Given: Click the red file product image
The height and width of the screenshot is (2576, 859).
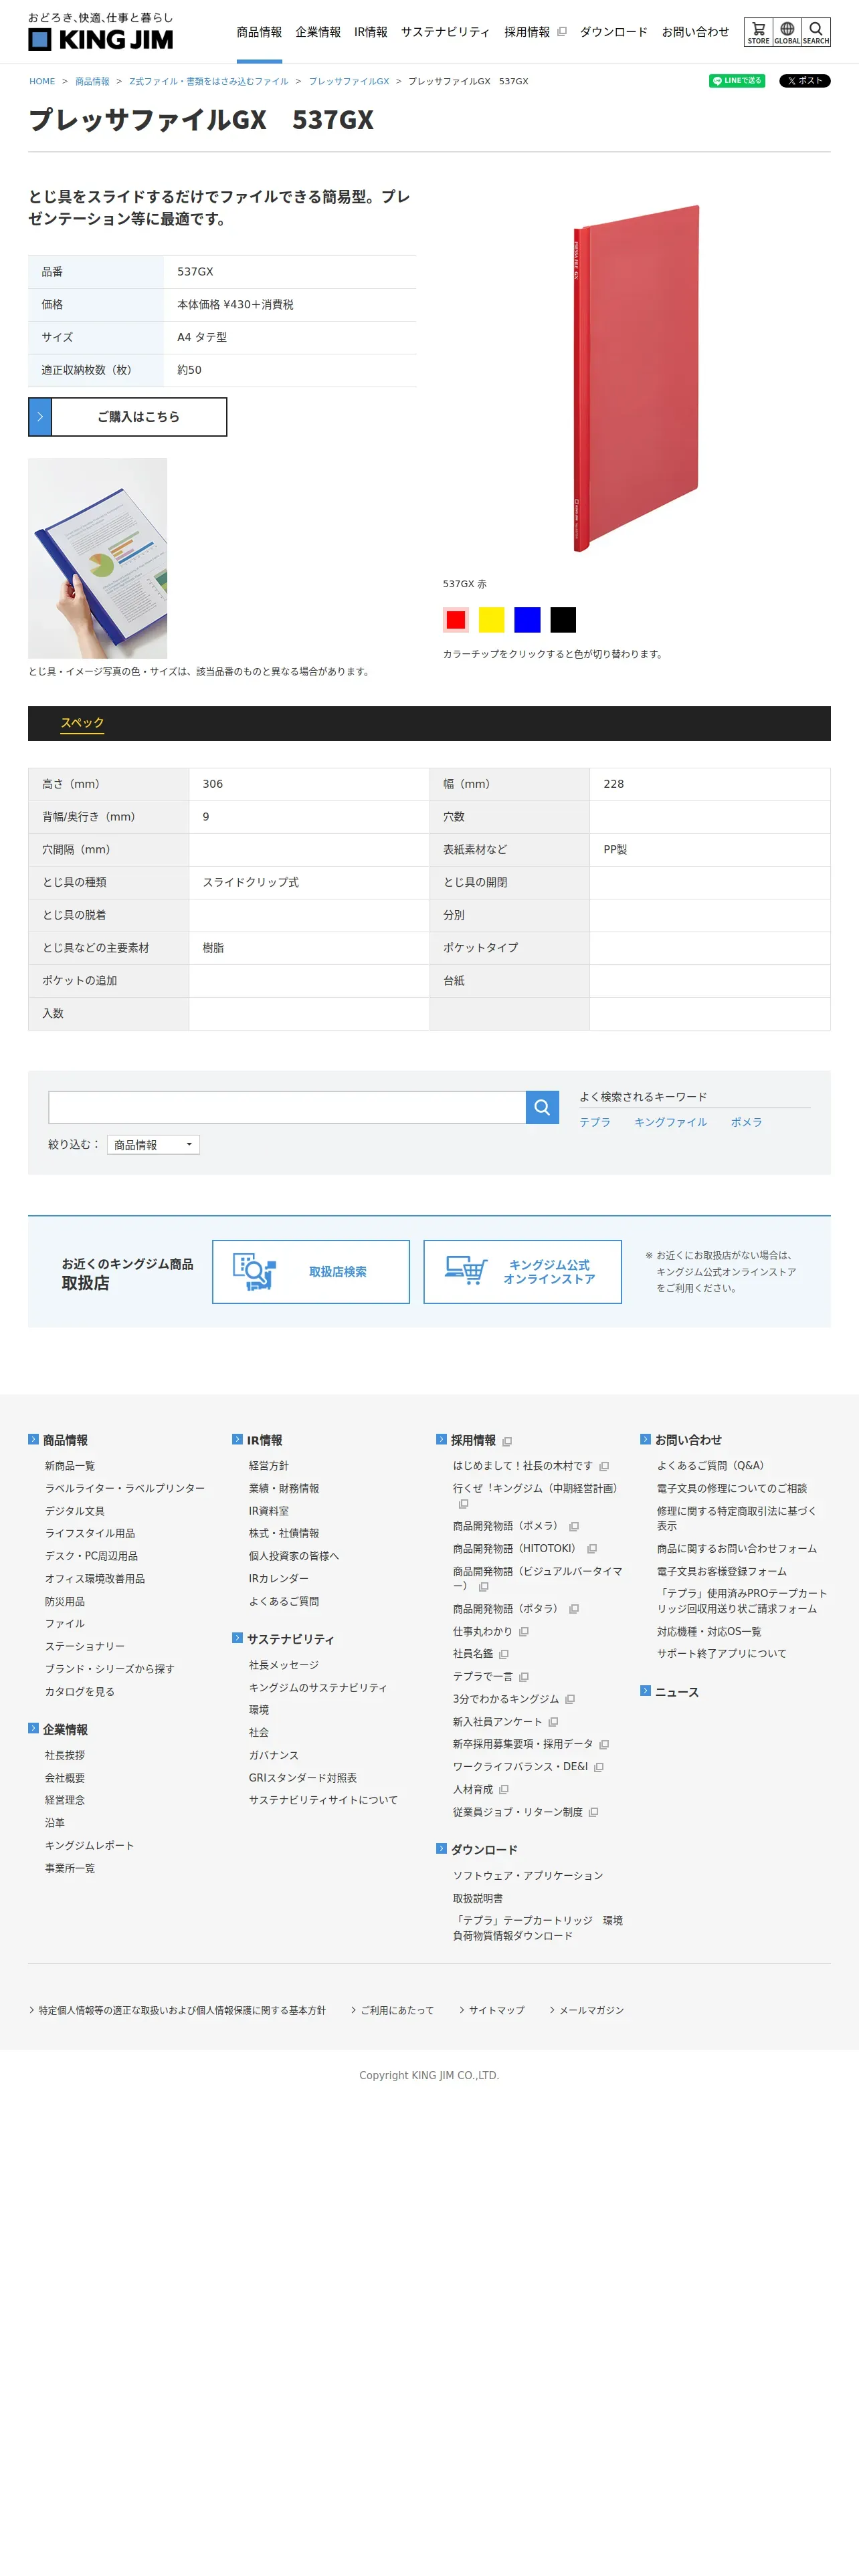Looking at the screenshot, I should [x=636, y=378].
